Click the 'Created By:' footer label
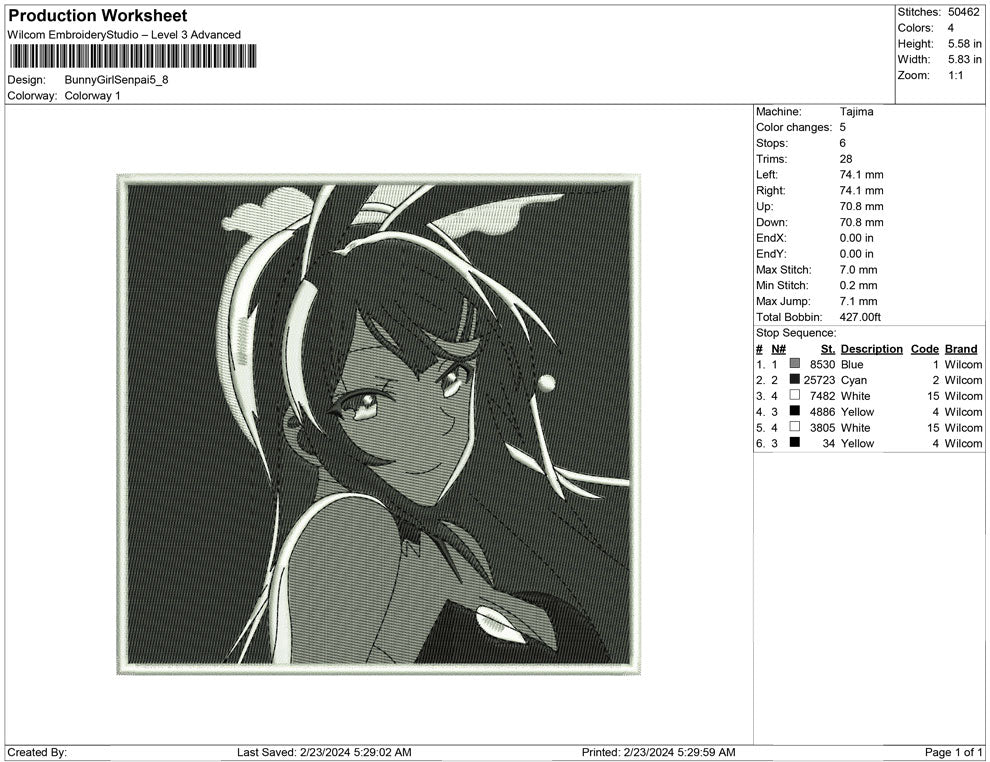Viewport: 990px width, 762px height. tap(37, 752)
